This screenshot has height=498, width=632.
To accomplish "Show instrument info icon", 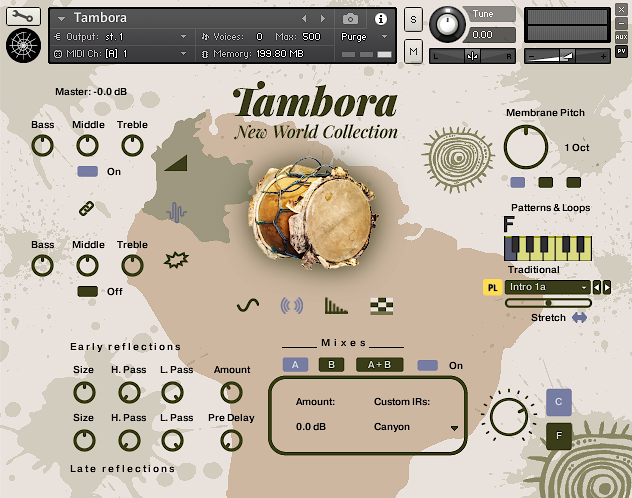I will click(380, 19).
